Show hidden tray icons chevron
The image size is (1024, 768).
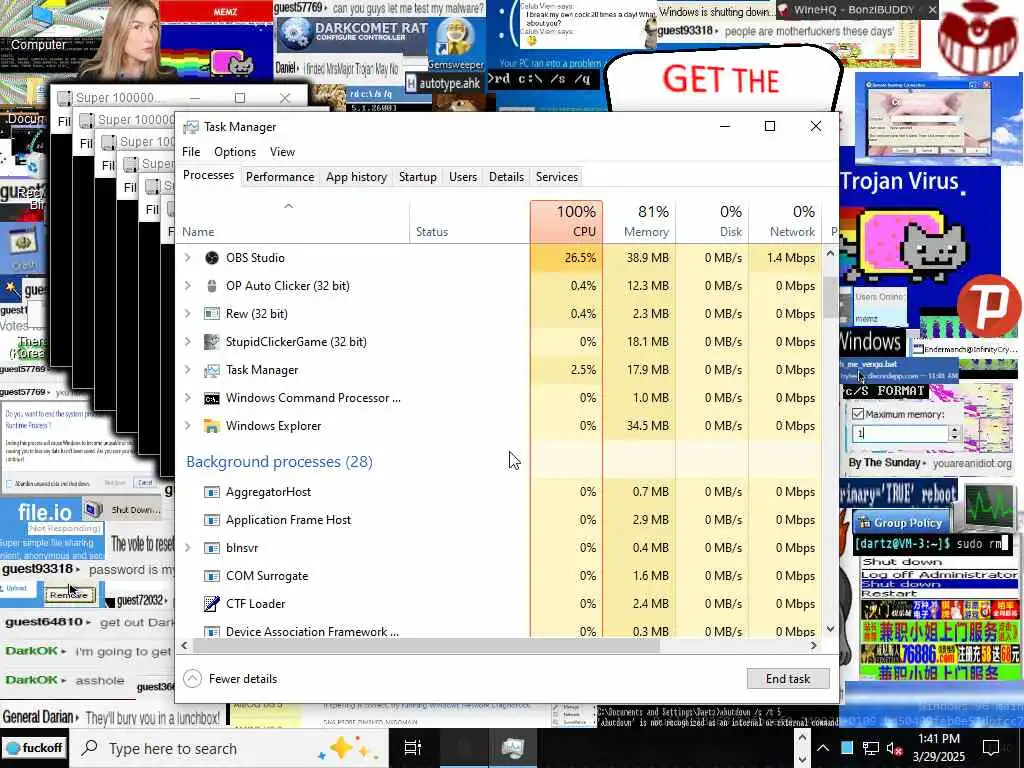823,748
